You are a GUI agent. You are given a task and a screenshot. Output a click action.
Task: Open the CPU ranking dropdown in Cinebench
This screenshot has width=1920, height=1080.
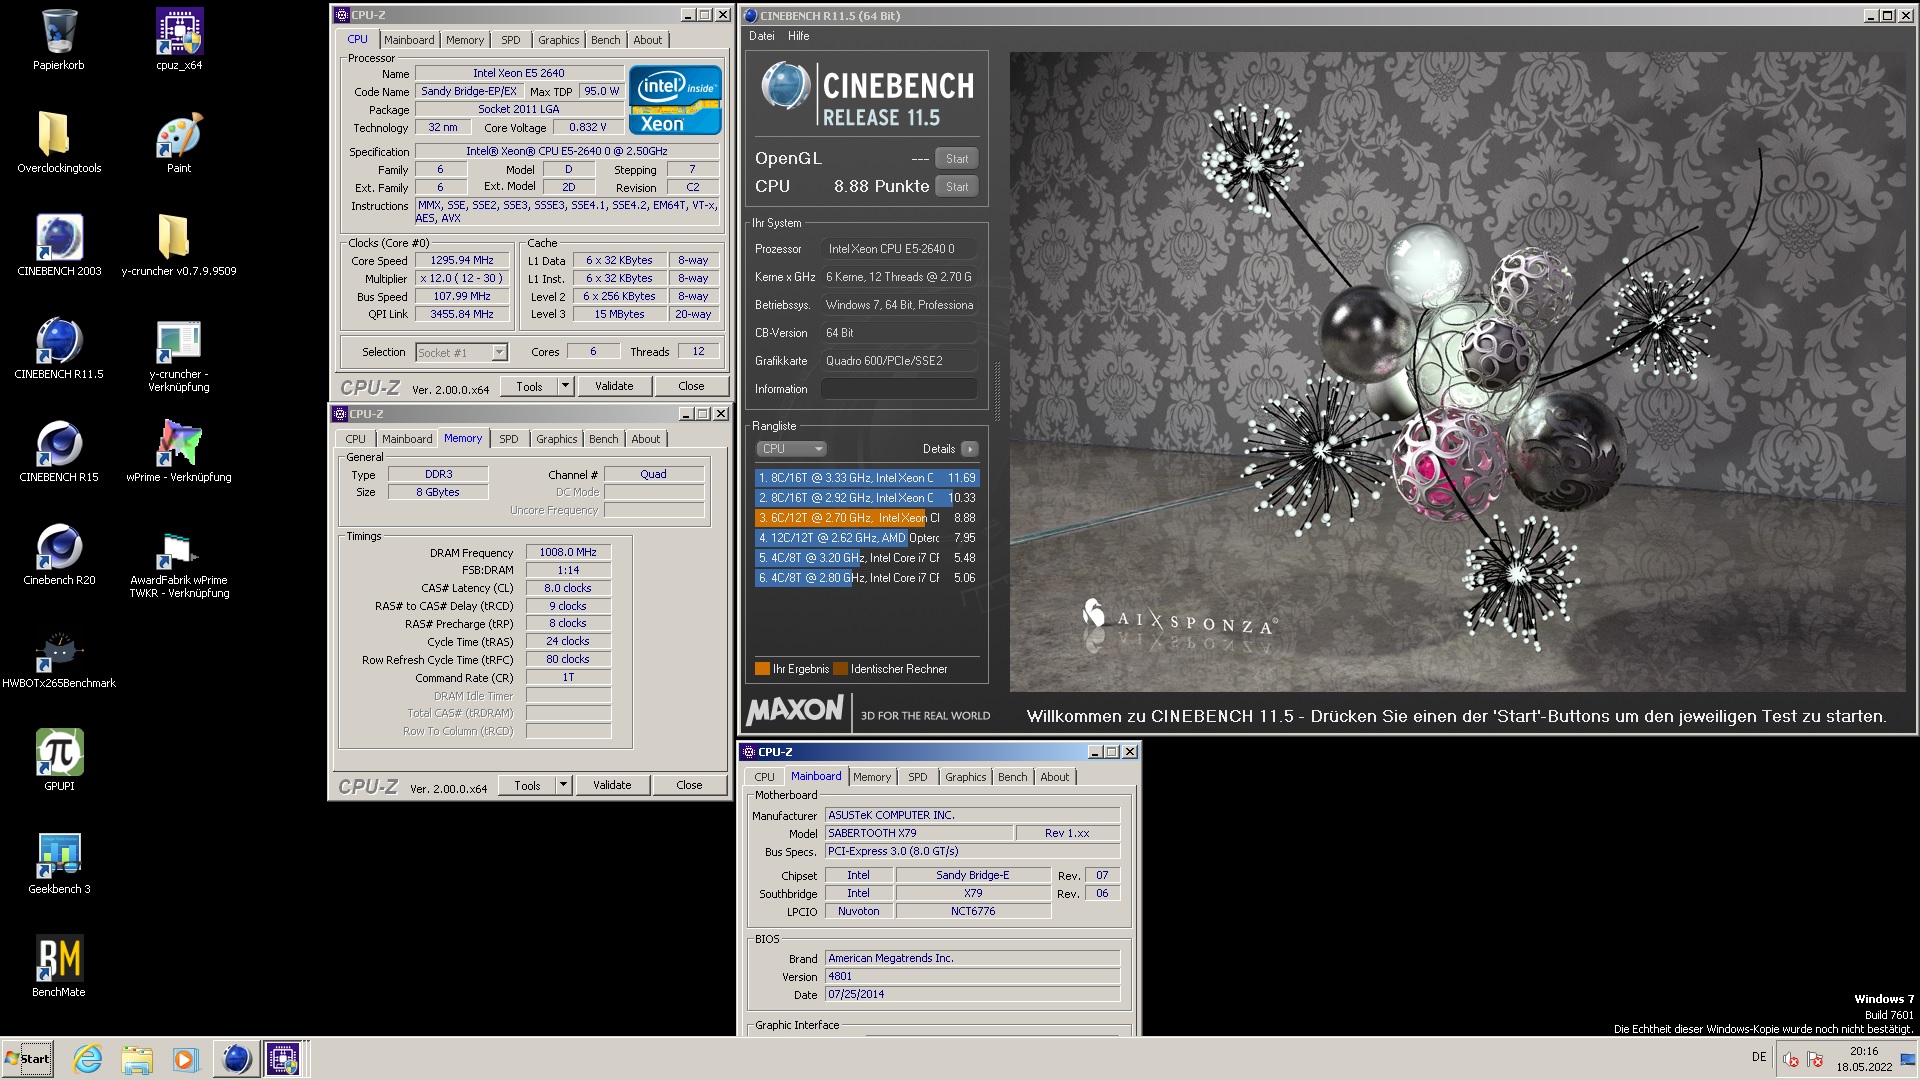point(791,449)
